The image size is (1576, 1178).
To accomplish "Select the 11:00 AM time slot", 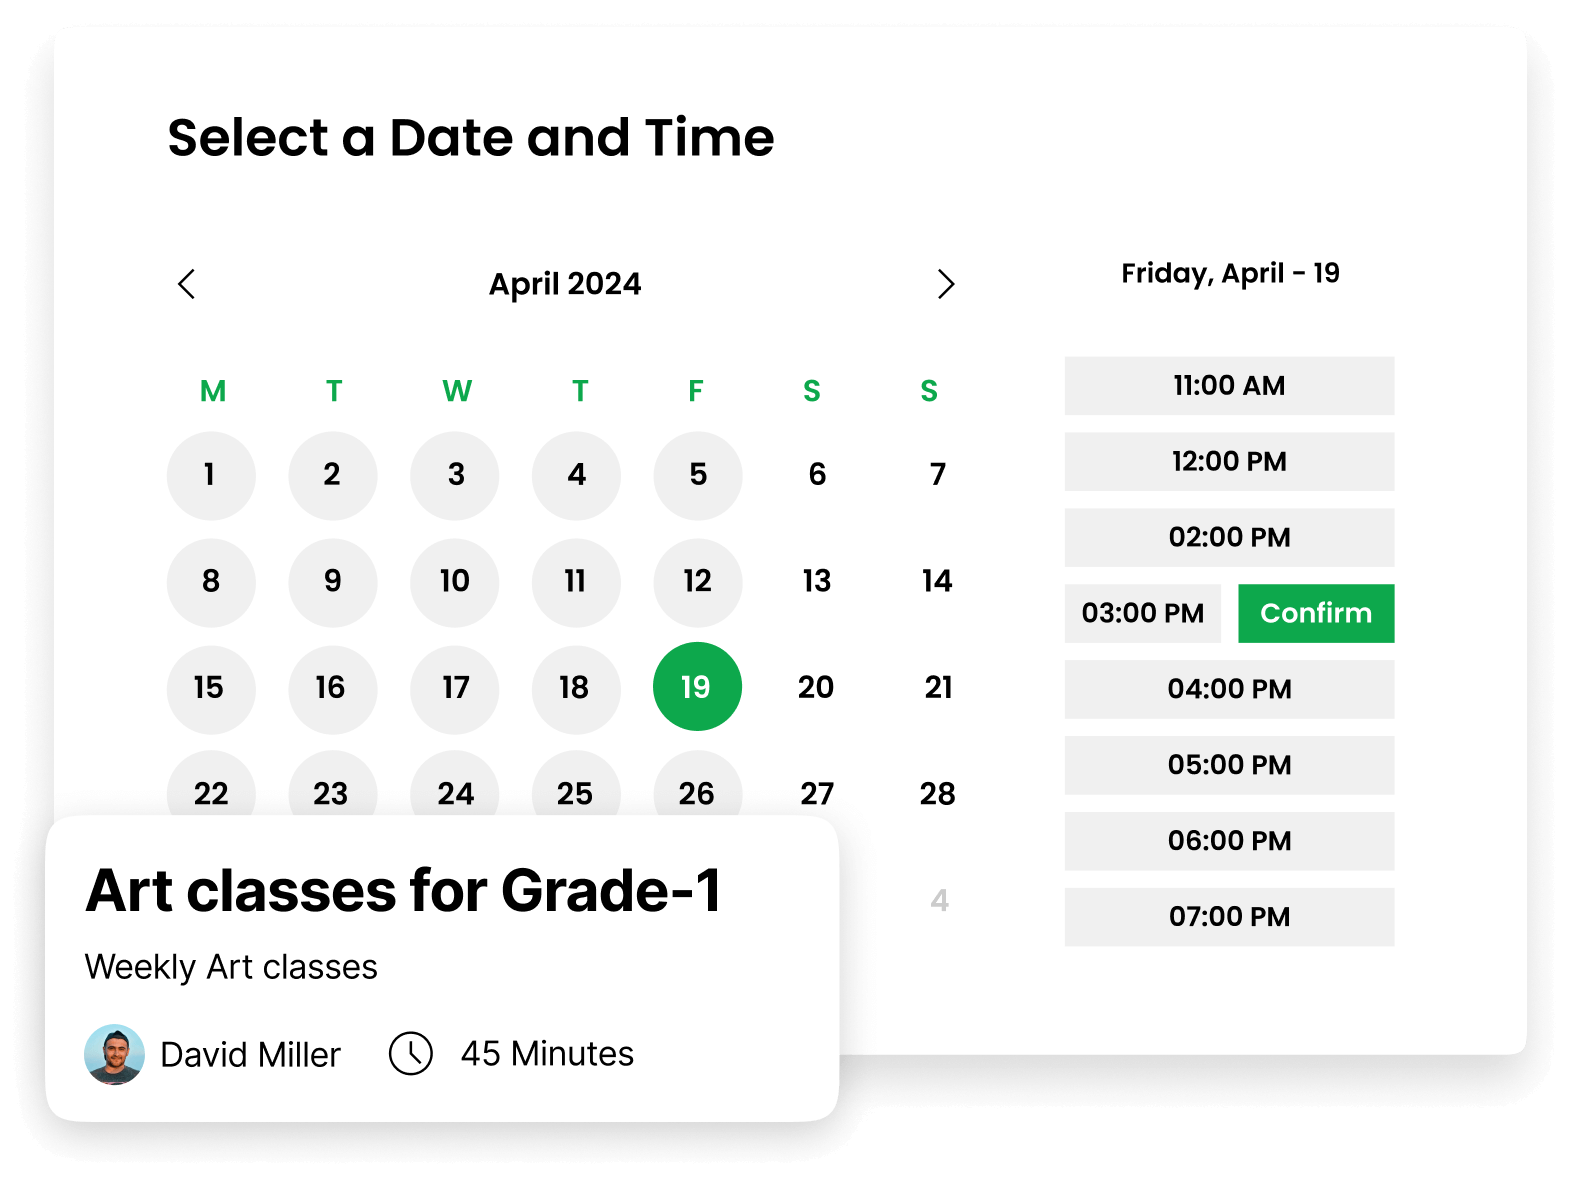I will pyautogui.click(x=1229, y=386).
